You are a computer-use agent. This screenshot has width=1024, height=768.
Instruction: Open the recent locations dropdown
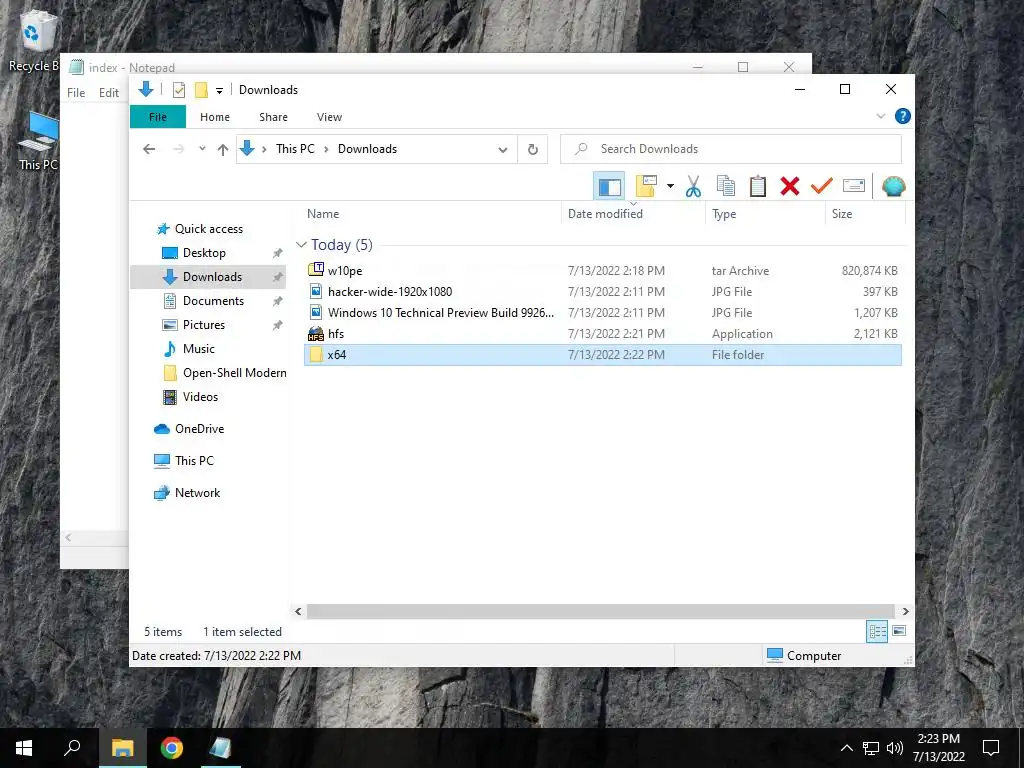[202, 149]
